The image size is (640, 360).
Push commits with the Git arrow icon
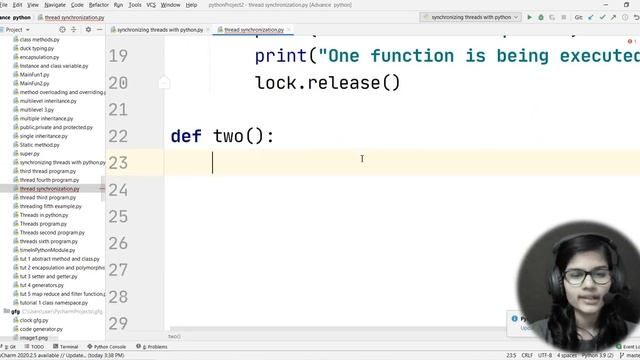pos(613,17)
